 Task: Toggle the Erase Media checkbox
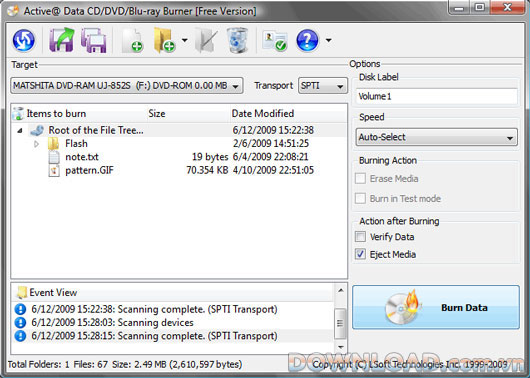(x=360, y=179)
